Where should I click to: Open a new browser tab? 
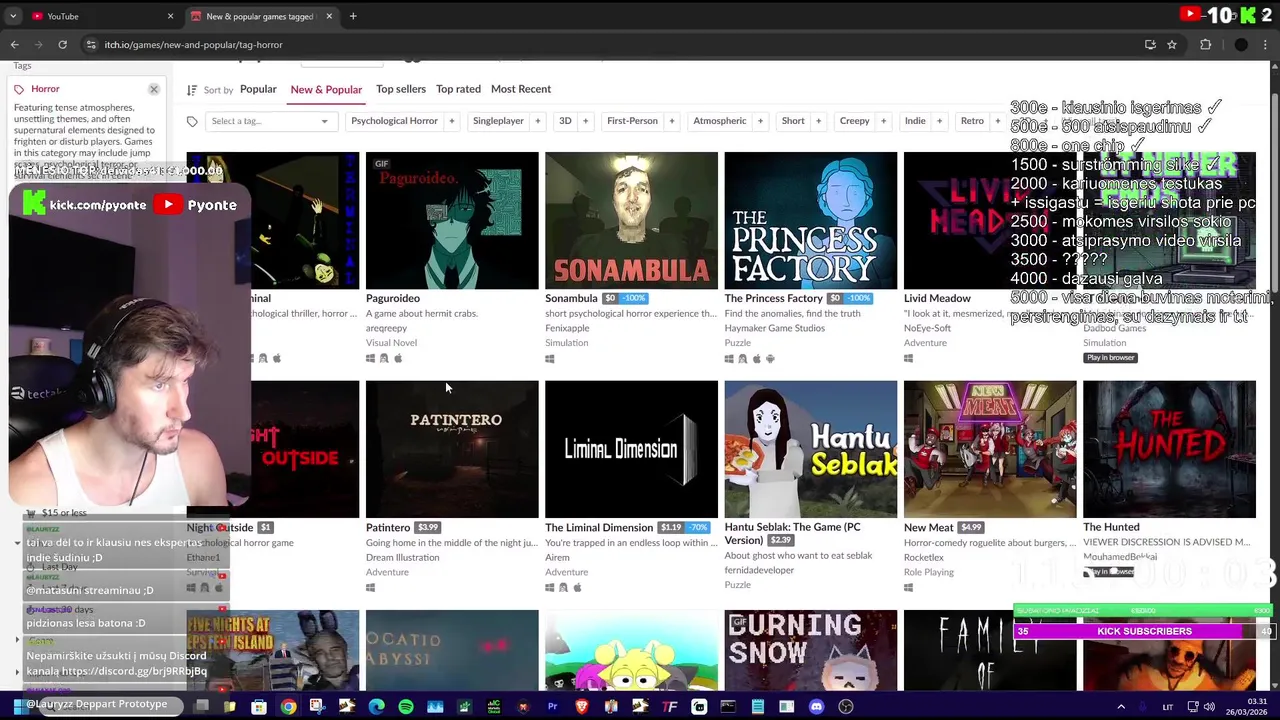coord(353,16)
